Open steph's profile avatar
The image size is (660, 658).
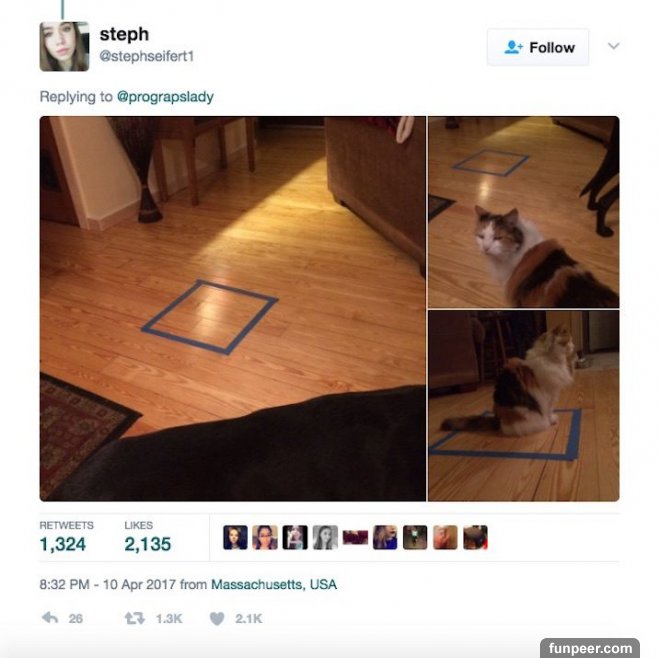[x=64, y=47]
